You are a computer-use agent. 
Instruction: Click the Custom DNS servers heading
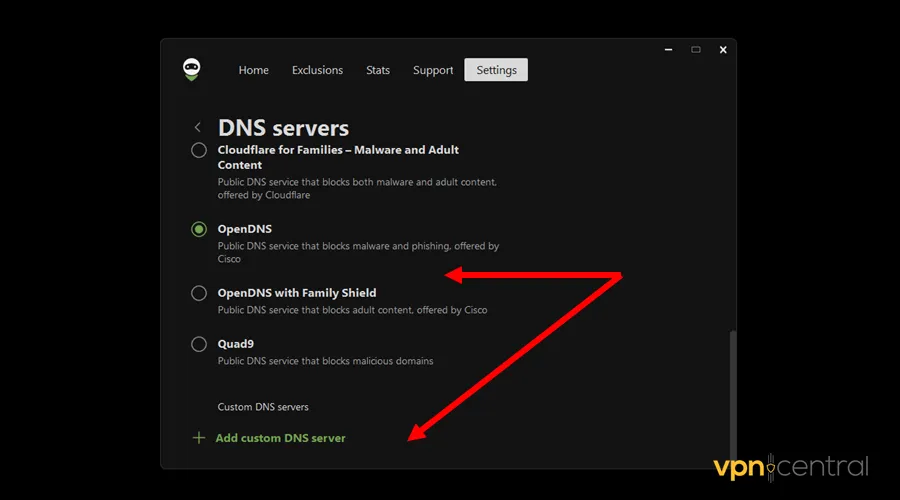pyautogui.click(x=263, y=407)
